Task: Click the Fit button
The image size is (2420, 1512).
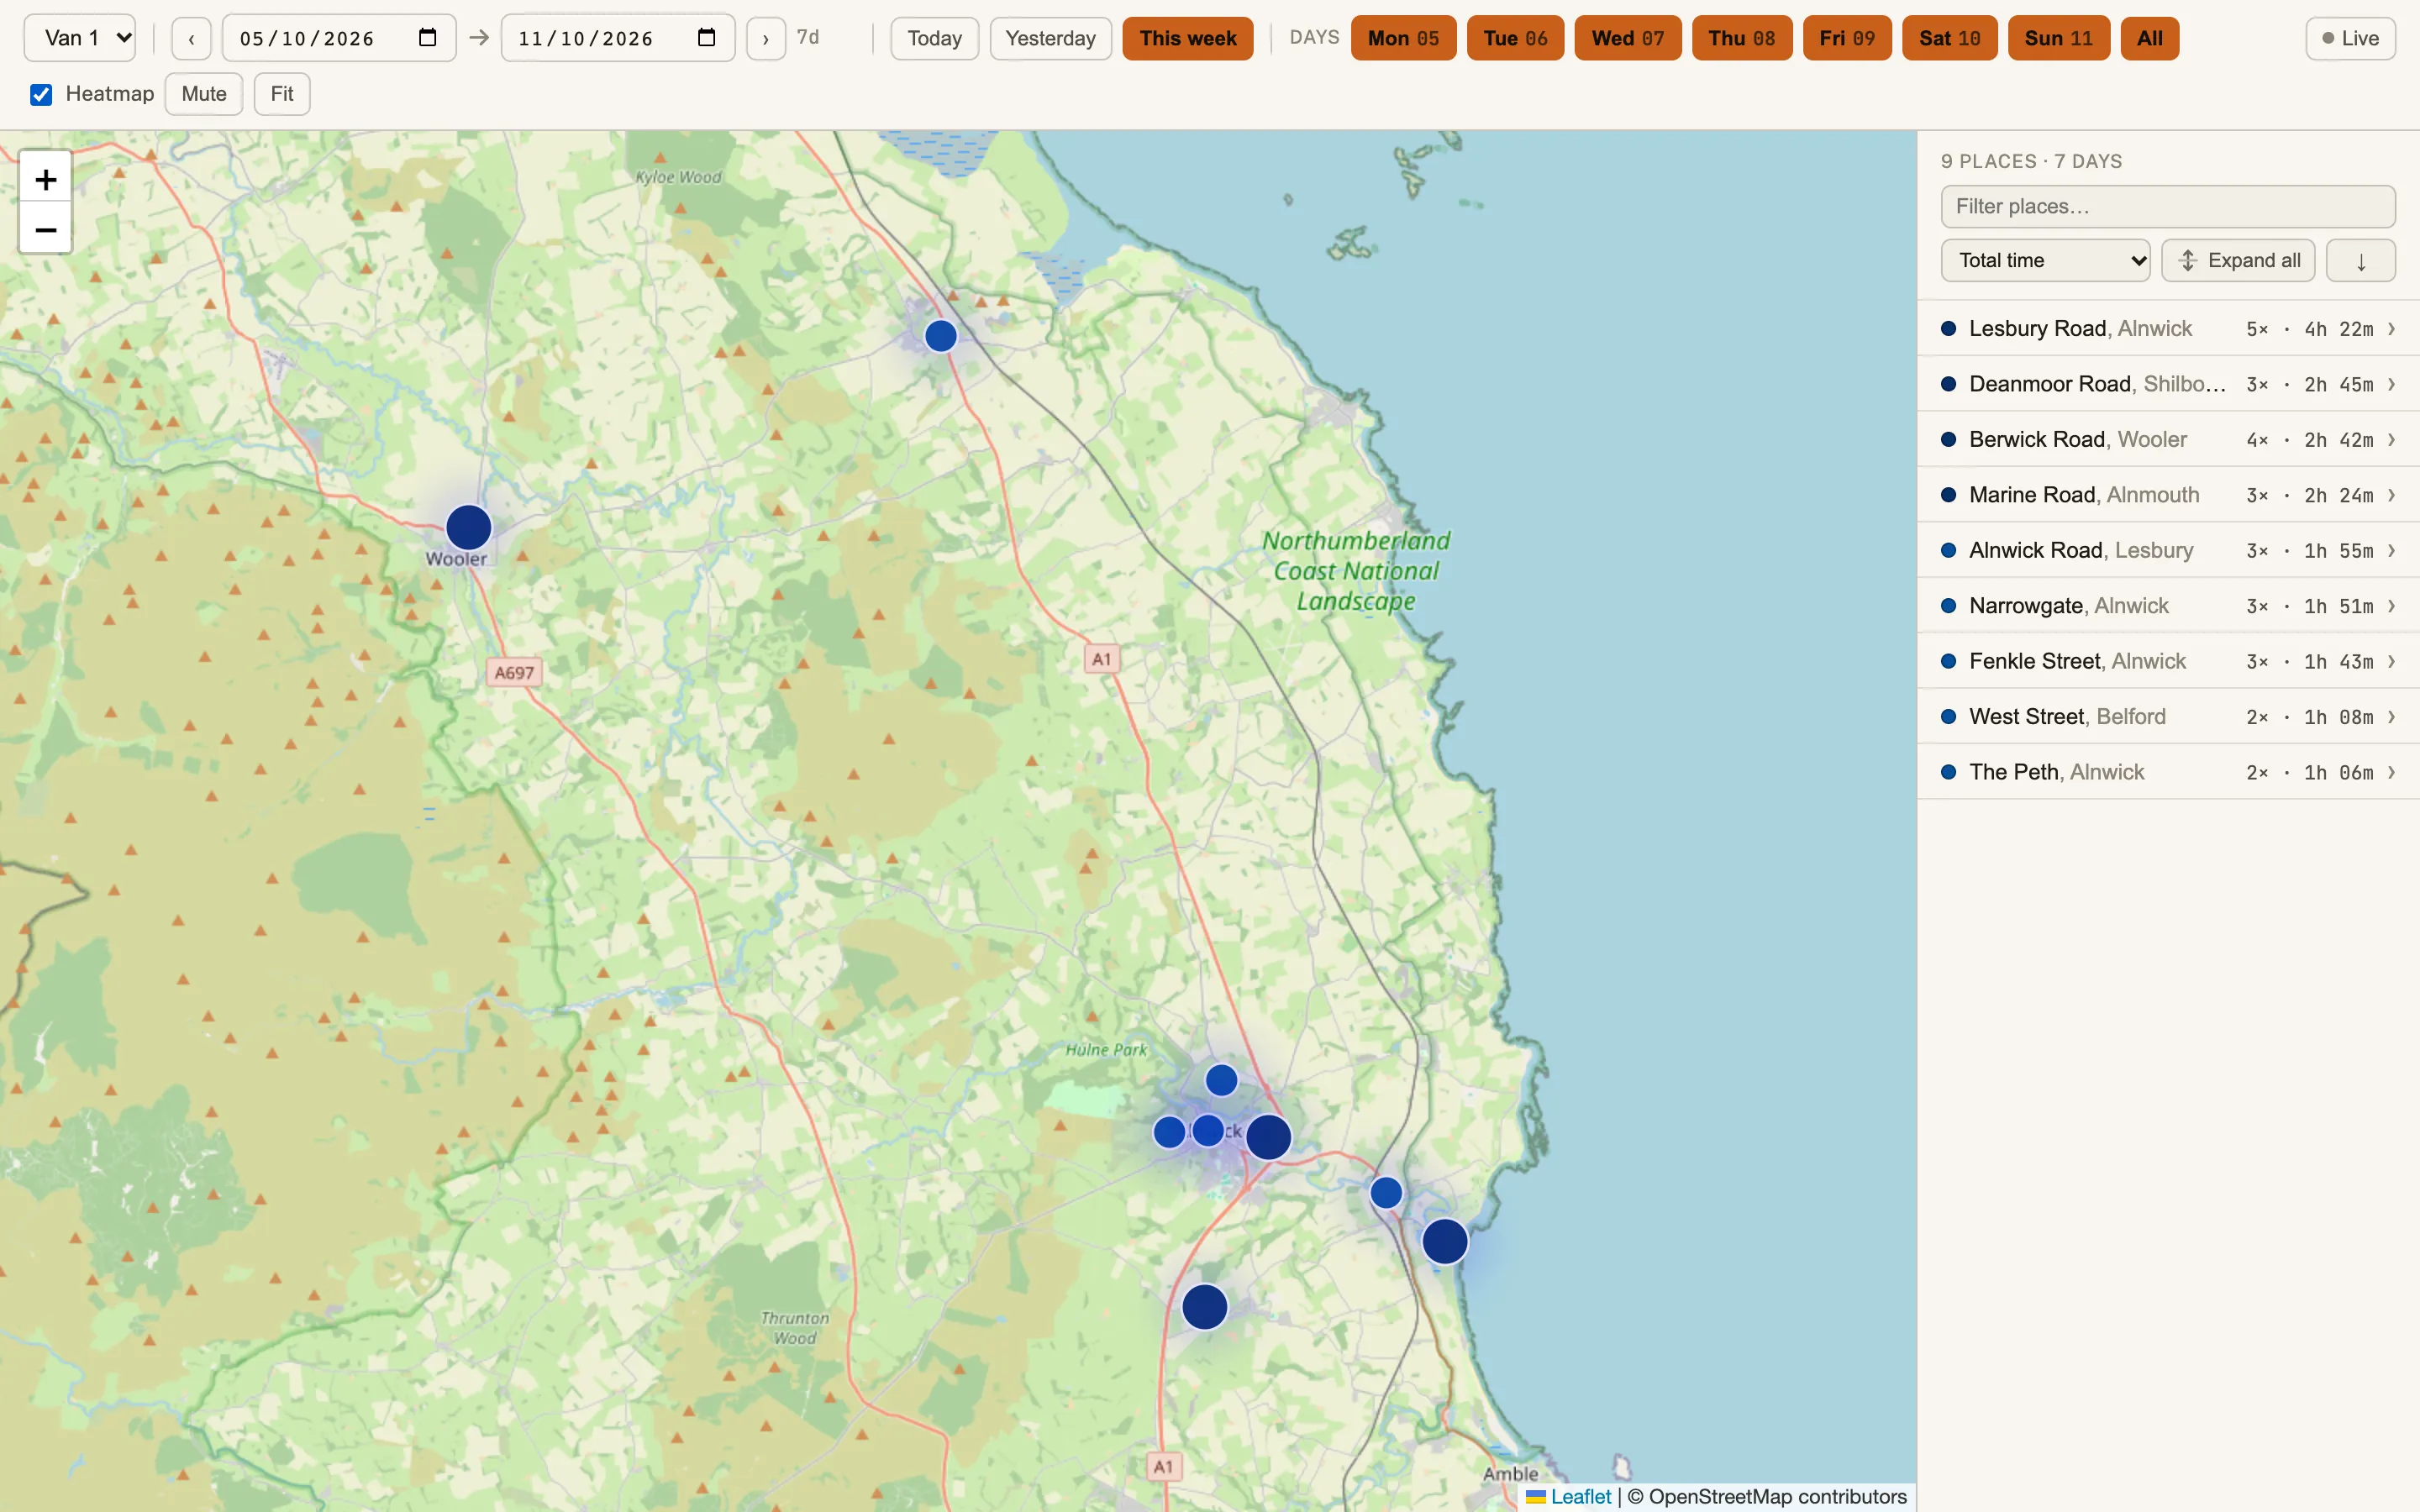Action: tap(282, 94)
